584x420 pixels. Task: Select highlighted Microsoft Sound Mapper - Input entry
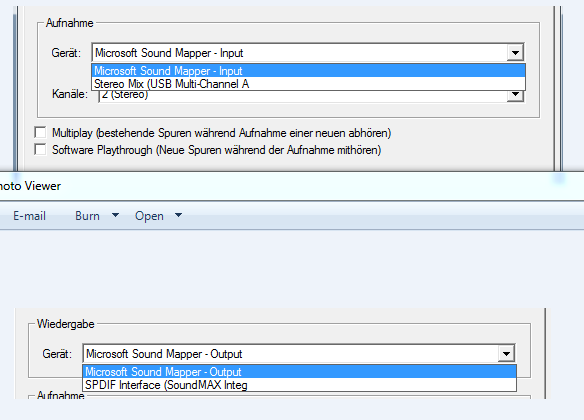[x=308, y=70]
